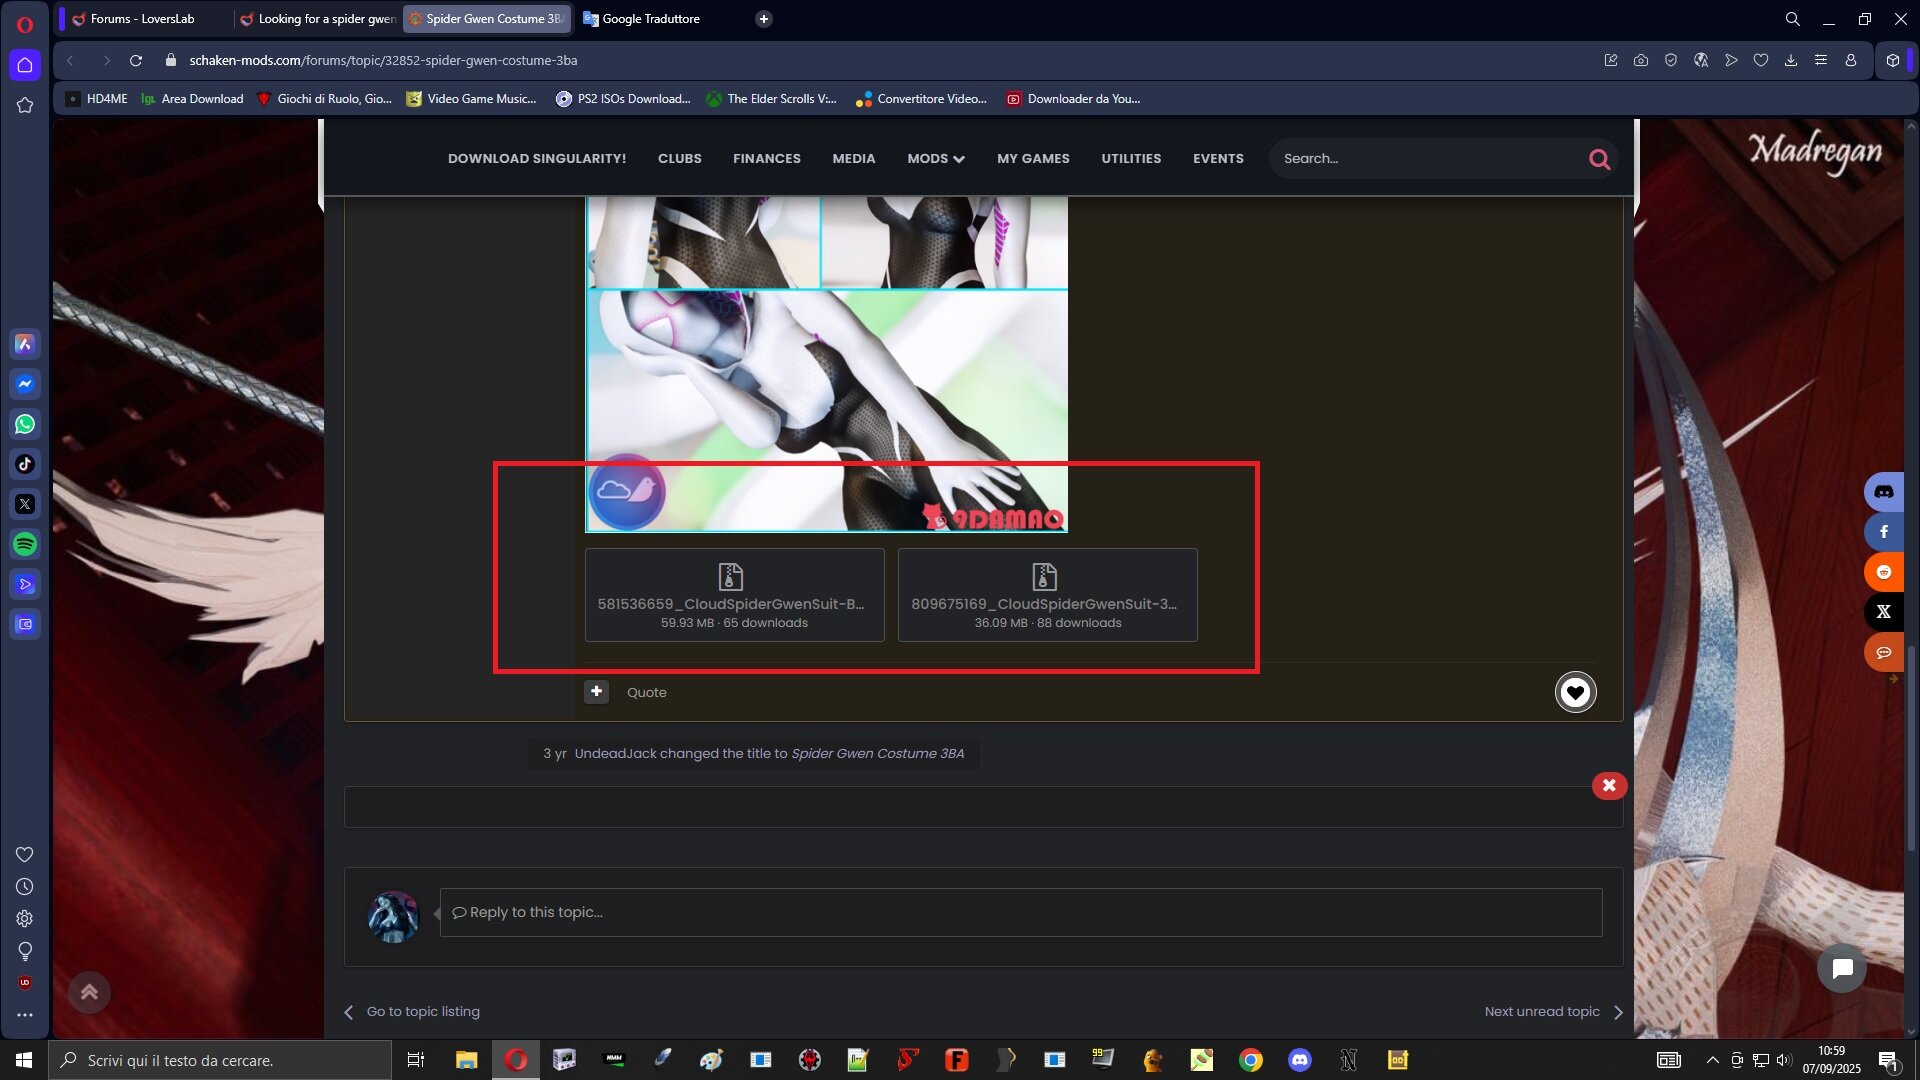This screenshot has height=1080, width=1920.
Task: Click the Windows taskbar search box
Action: click(220, 1060)
